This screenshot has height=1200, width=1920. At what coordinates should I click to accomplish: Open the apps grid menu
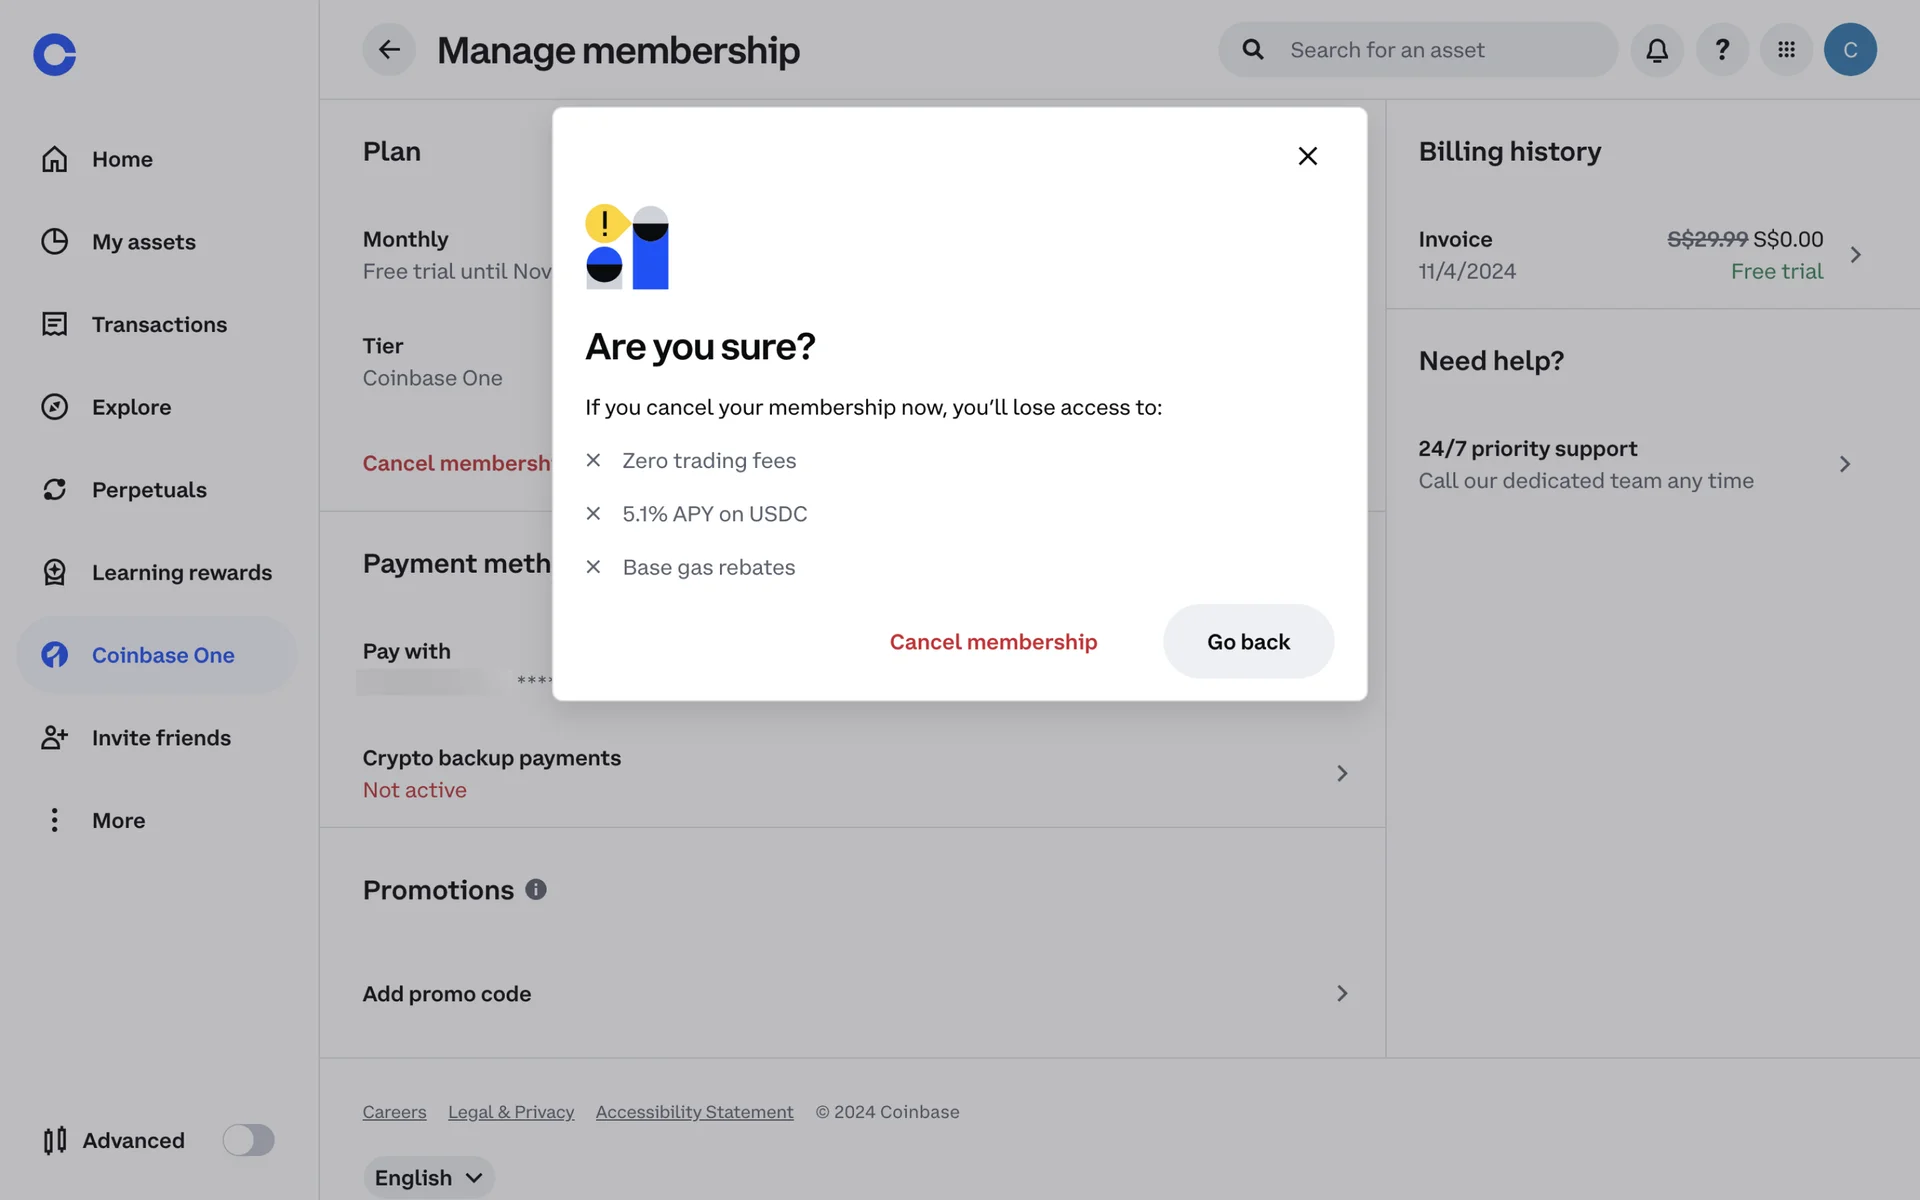1786,50
